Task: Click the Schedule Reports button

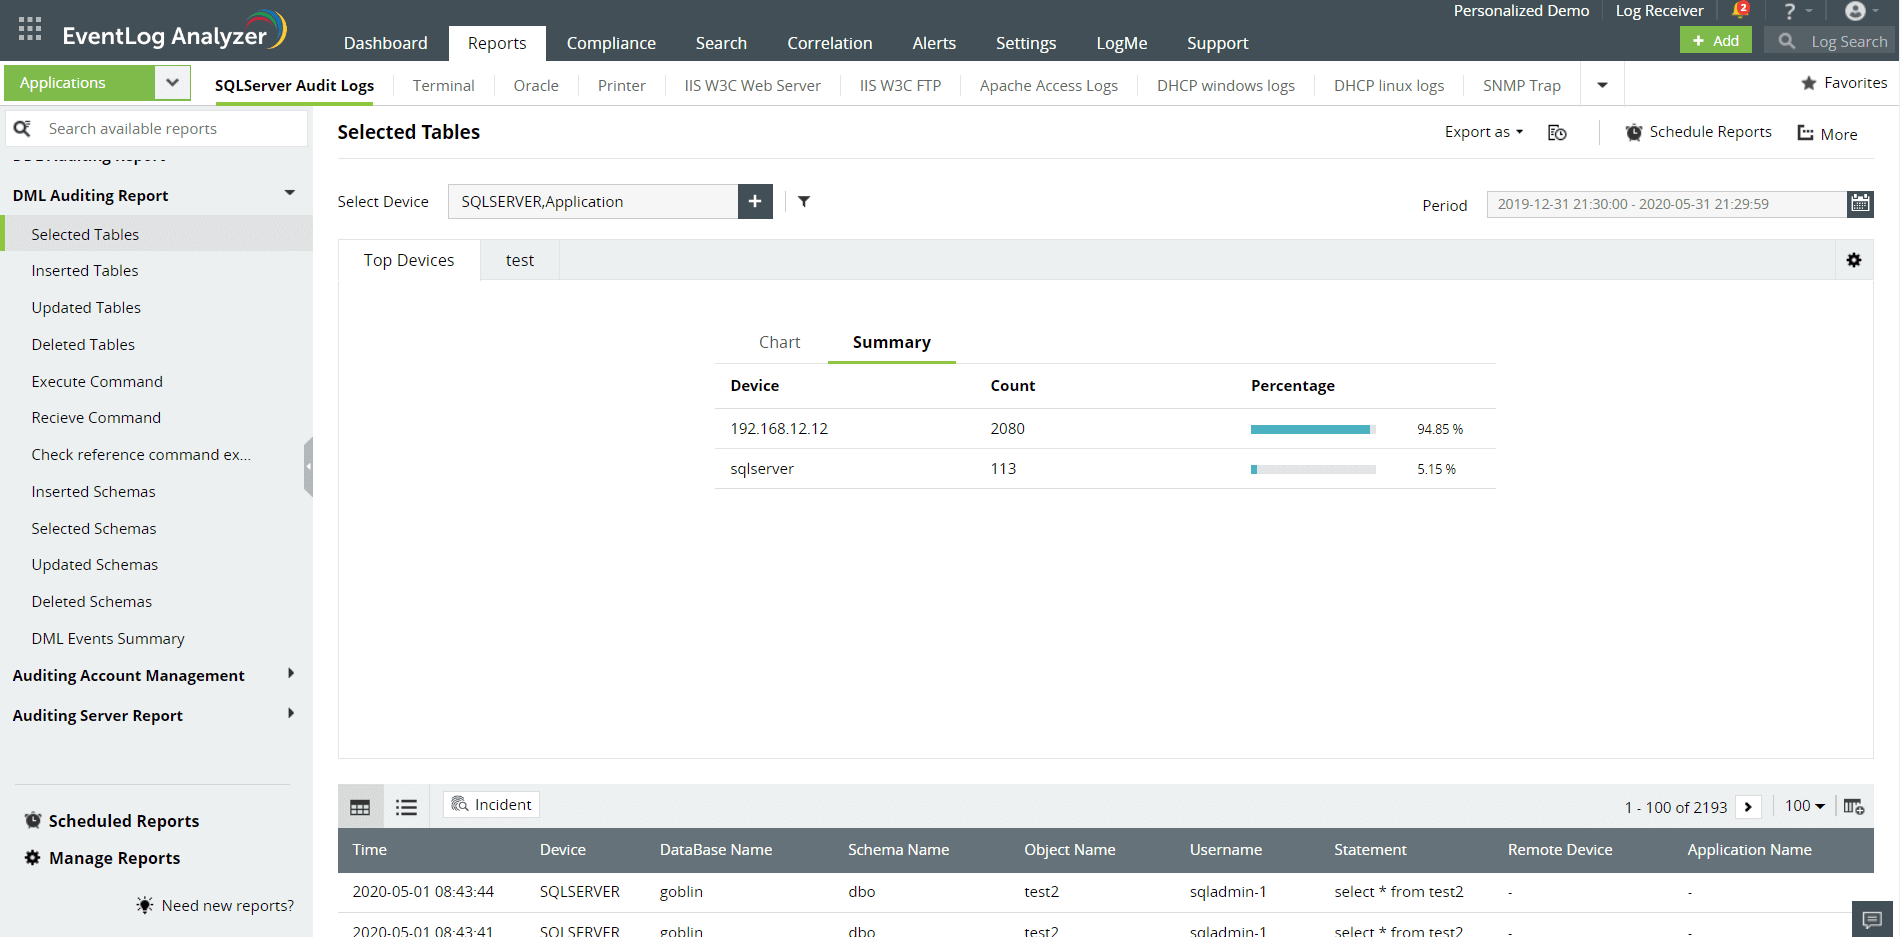Action: coord(1698,132)
